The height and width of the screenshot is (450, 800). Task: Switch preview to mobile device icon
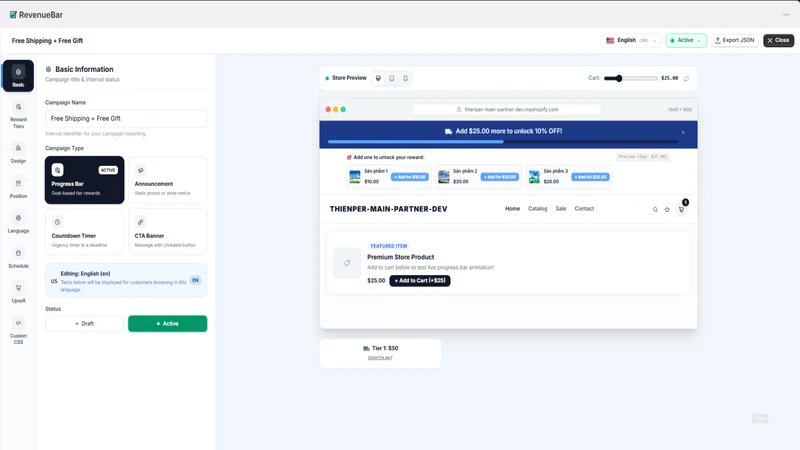click(x=406, y=78)
